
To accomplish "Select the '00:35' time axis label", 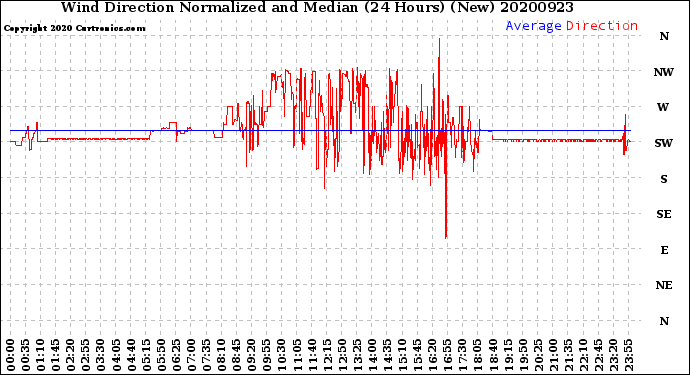I will coord(26,355).
